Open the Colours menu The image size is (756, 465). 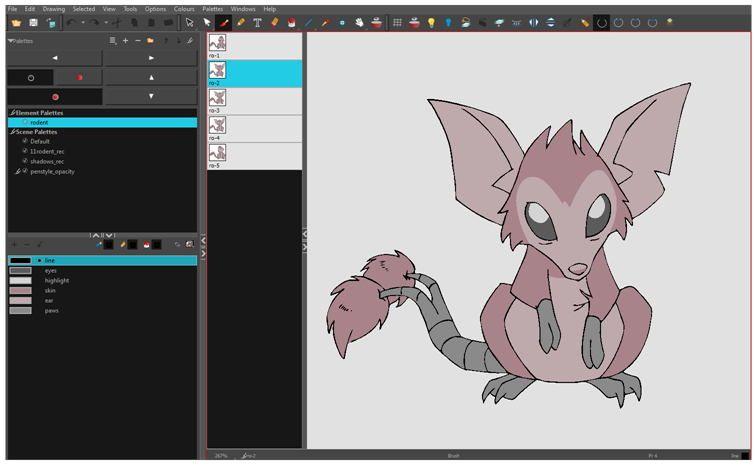(x=184, y=8)
